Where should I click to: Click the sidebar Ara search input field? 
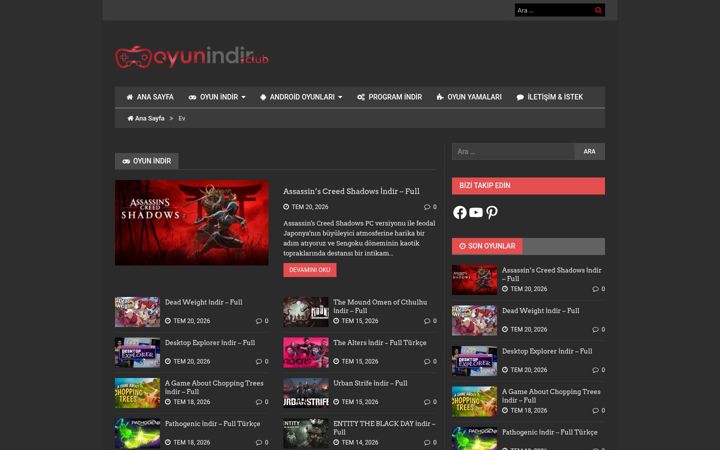point(513,152)
